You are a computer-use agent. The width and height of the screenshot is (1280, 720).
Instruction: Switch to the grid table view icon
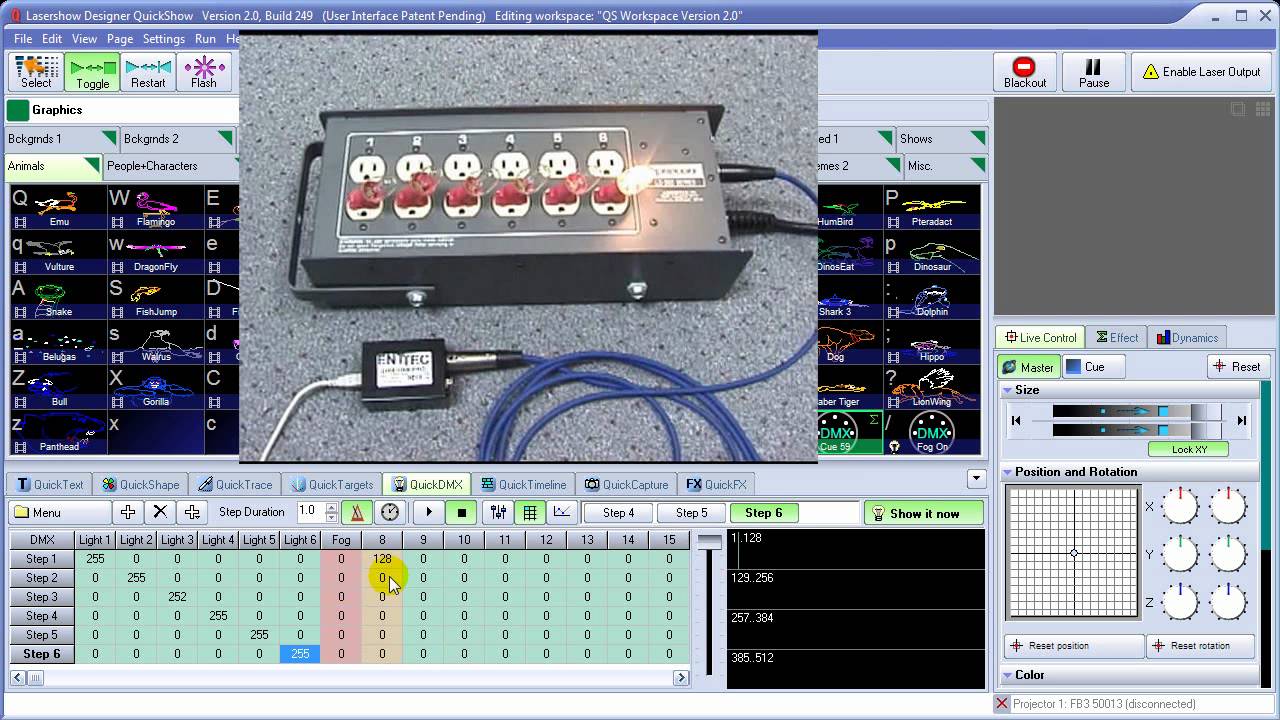(x=530, y=512)
